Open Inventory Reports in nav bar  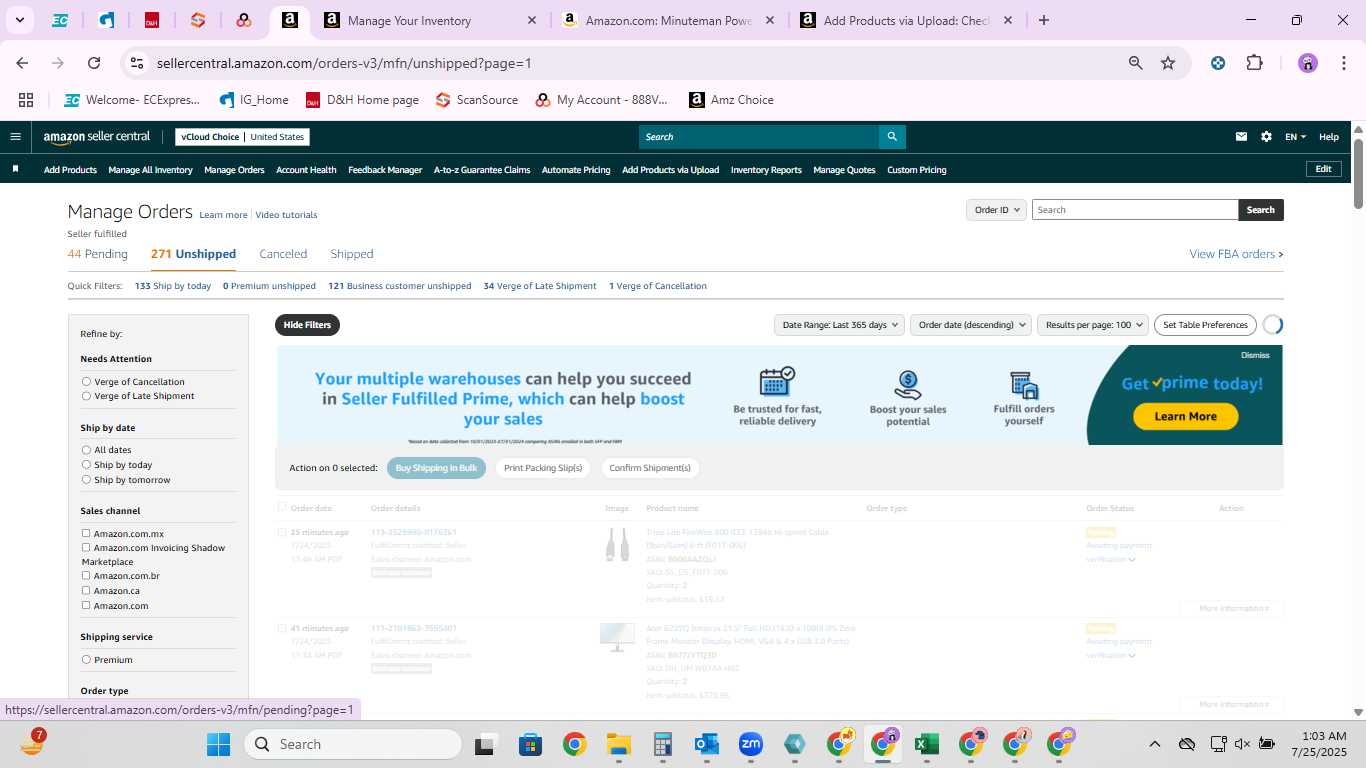(766, 170)
